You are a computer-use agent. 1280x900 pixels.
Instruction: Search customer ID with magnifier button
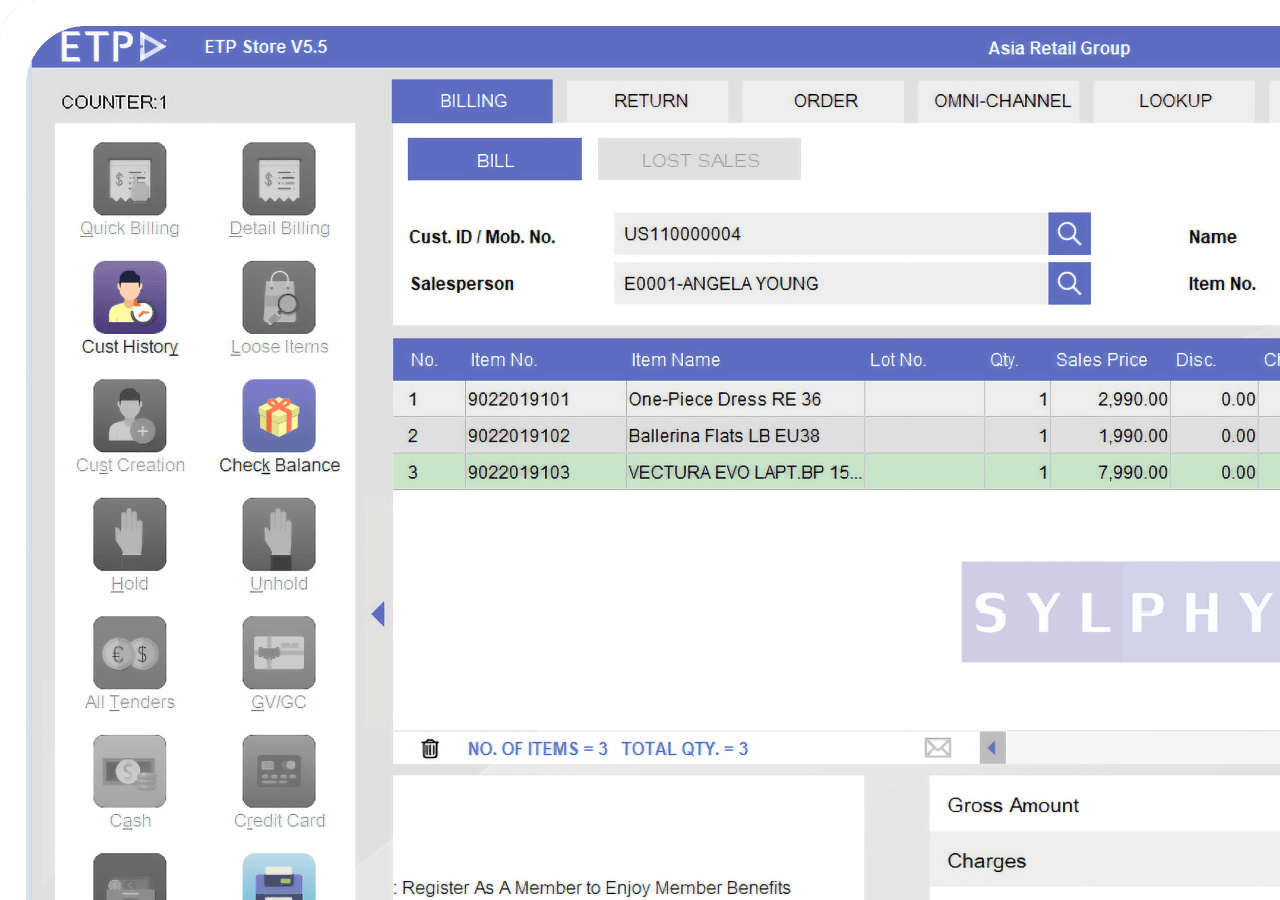click(x=1069, y=234)
